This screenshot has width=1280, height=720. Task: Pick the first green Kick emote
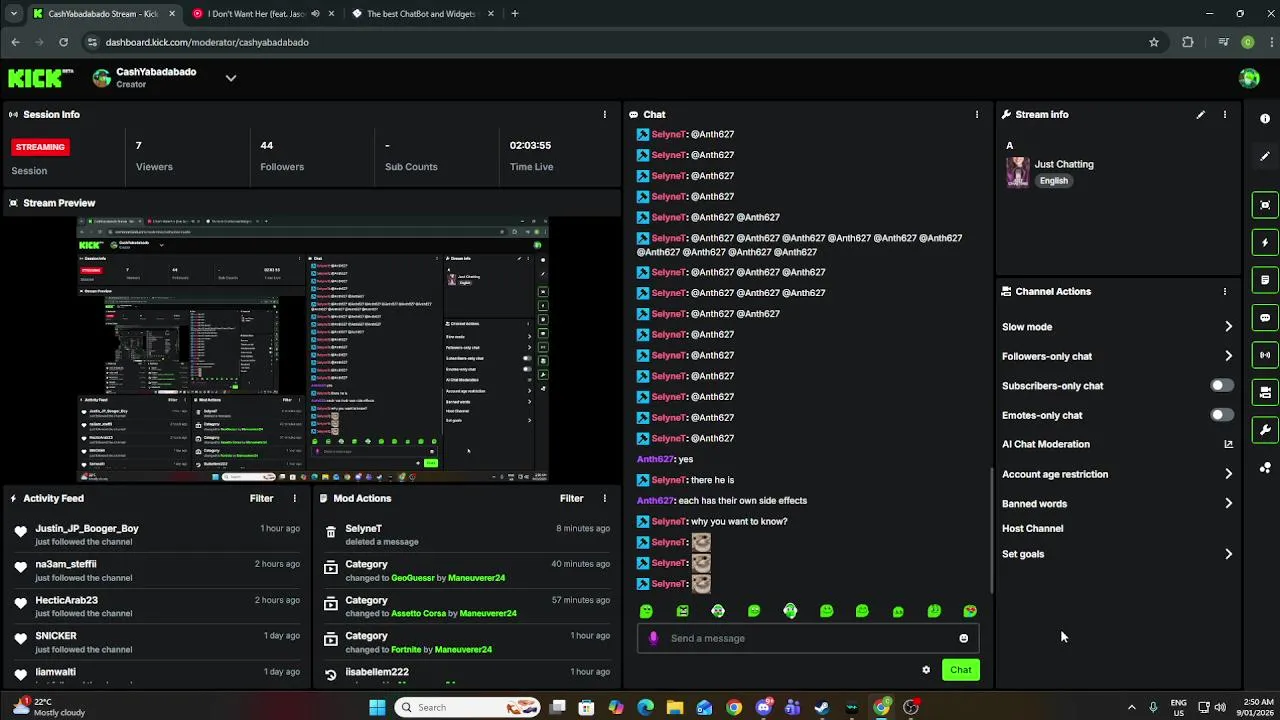coord(646,611)
